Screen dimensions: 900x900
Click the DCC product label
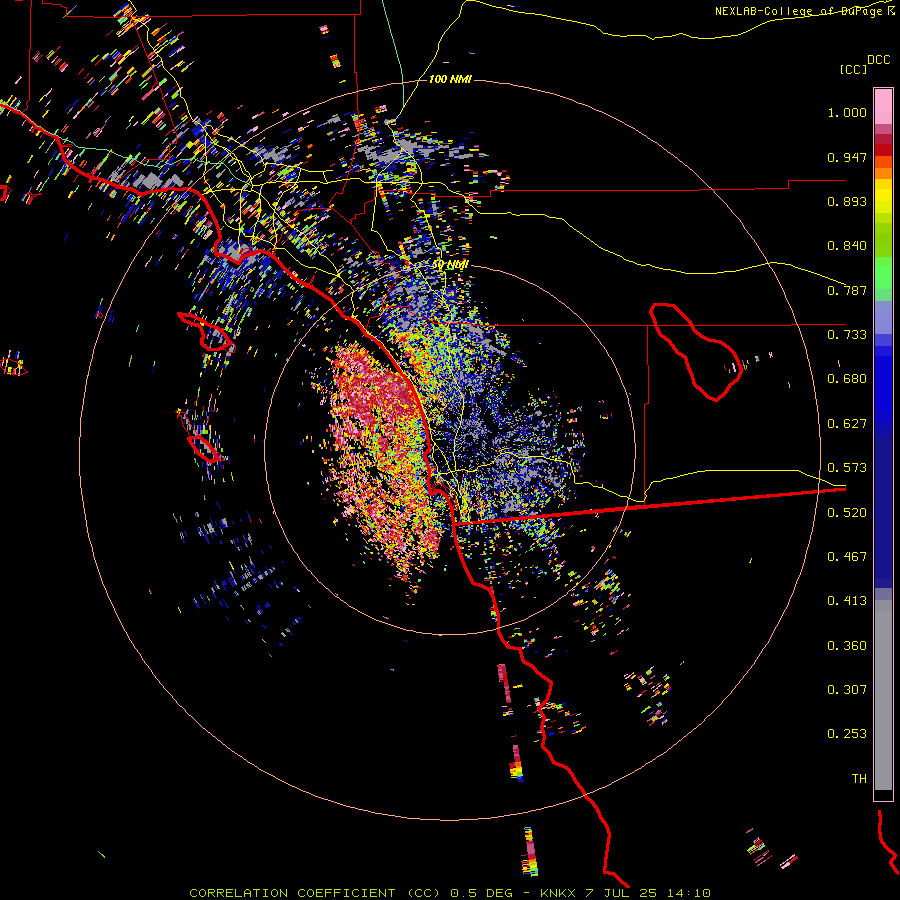click(x=878, y=60)
